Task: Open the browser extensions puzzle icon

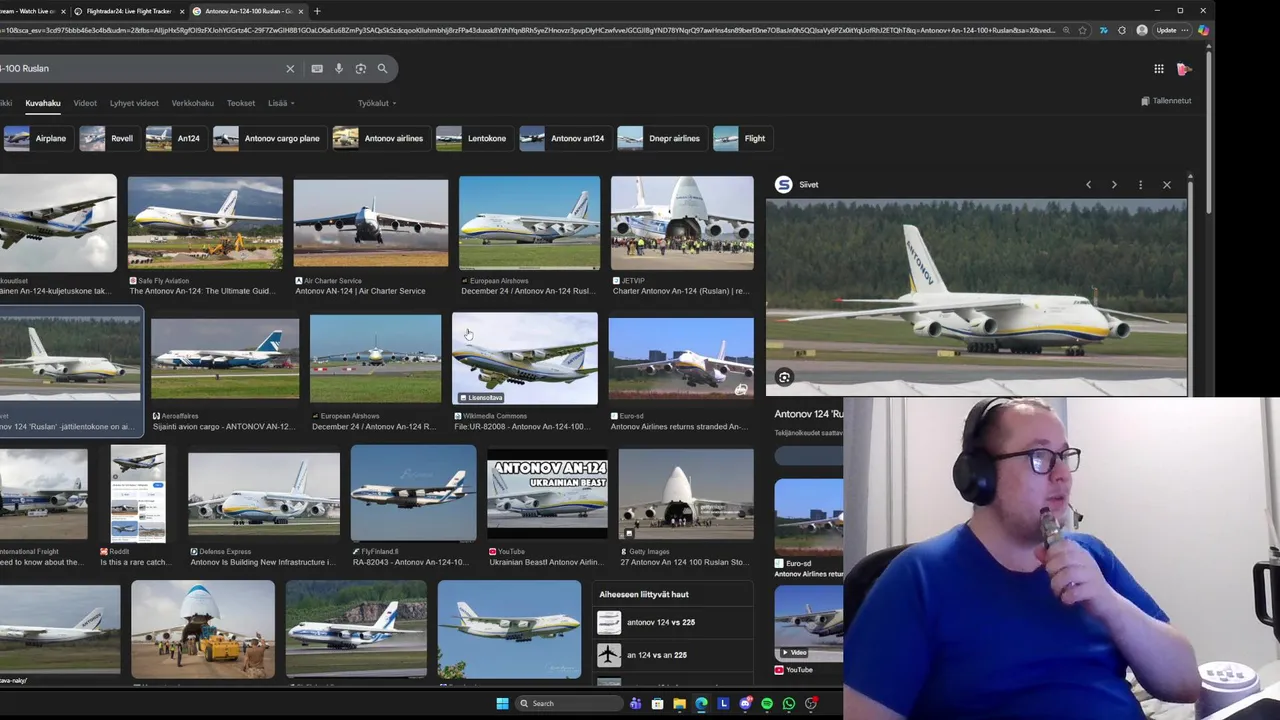Action: [x=1121, y=31]
